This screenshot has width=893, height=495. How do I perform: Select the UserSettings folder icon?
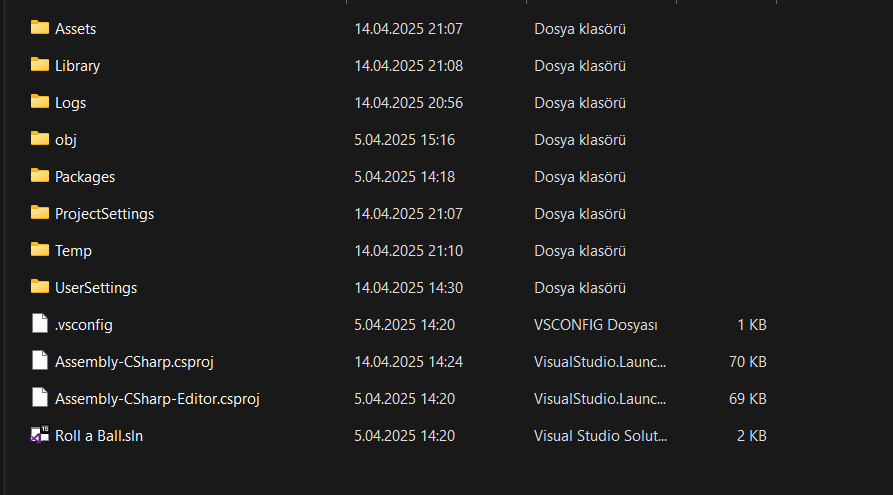40,287
